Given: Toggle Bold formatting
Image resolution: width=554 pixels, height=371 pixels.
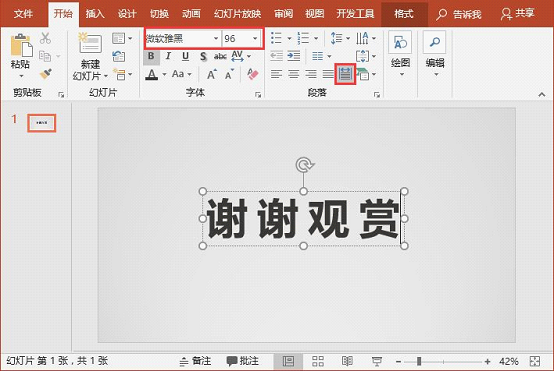Looking at the screenshot, I should pos(151,56).
